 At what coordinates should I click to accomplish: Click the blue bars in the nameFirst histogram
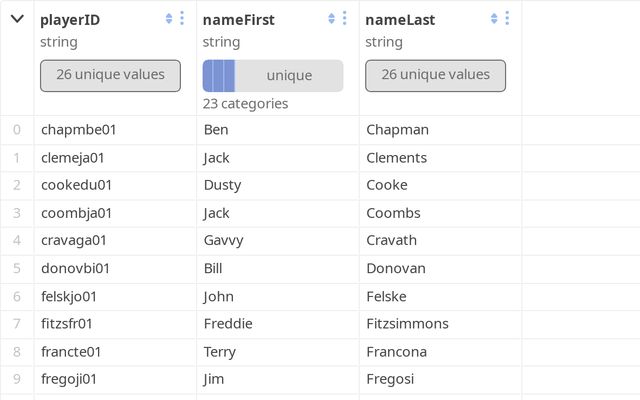click(219, 75)
